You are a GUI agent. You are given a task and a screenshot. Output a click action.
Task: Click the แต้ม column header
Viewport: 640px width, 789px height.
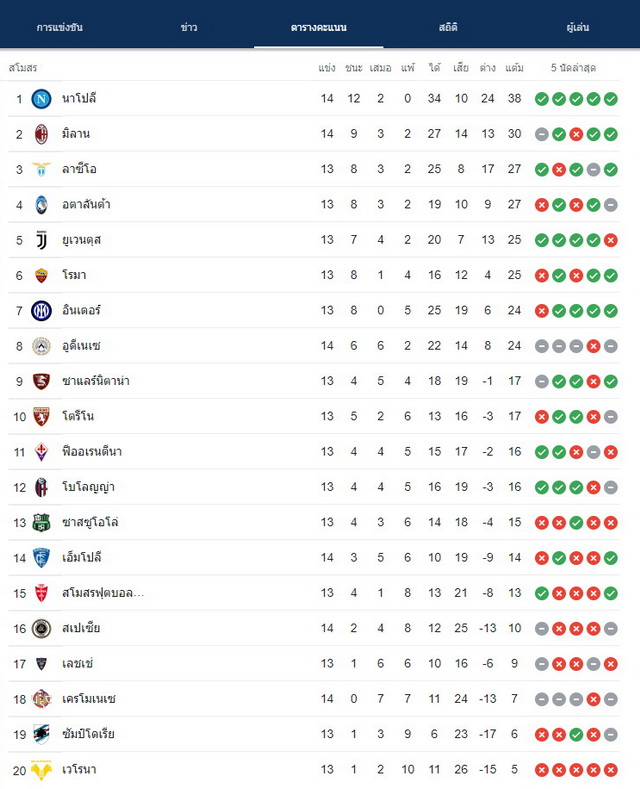click(514, 67)
